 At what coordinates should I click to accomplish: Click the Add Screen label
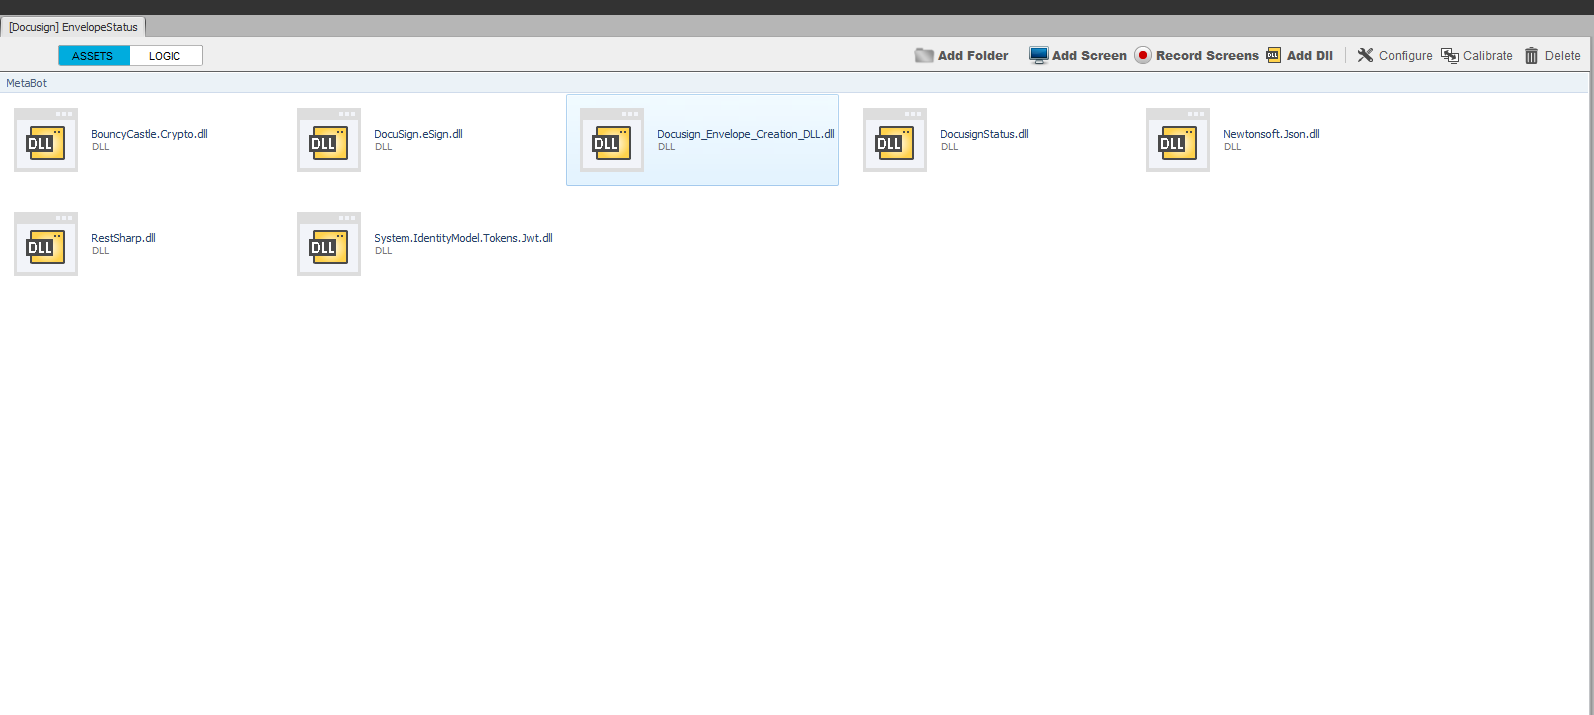click(x=1089, y=56)
